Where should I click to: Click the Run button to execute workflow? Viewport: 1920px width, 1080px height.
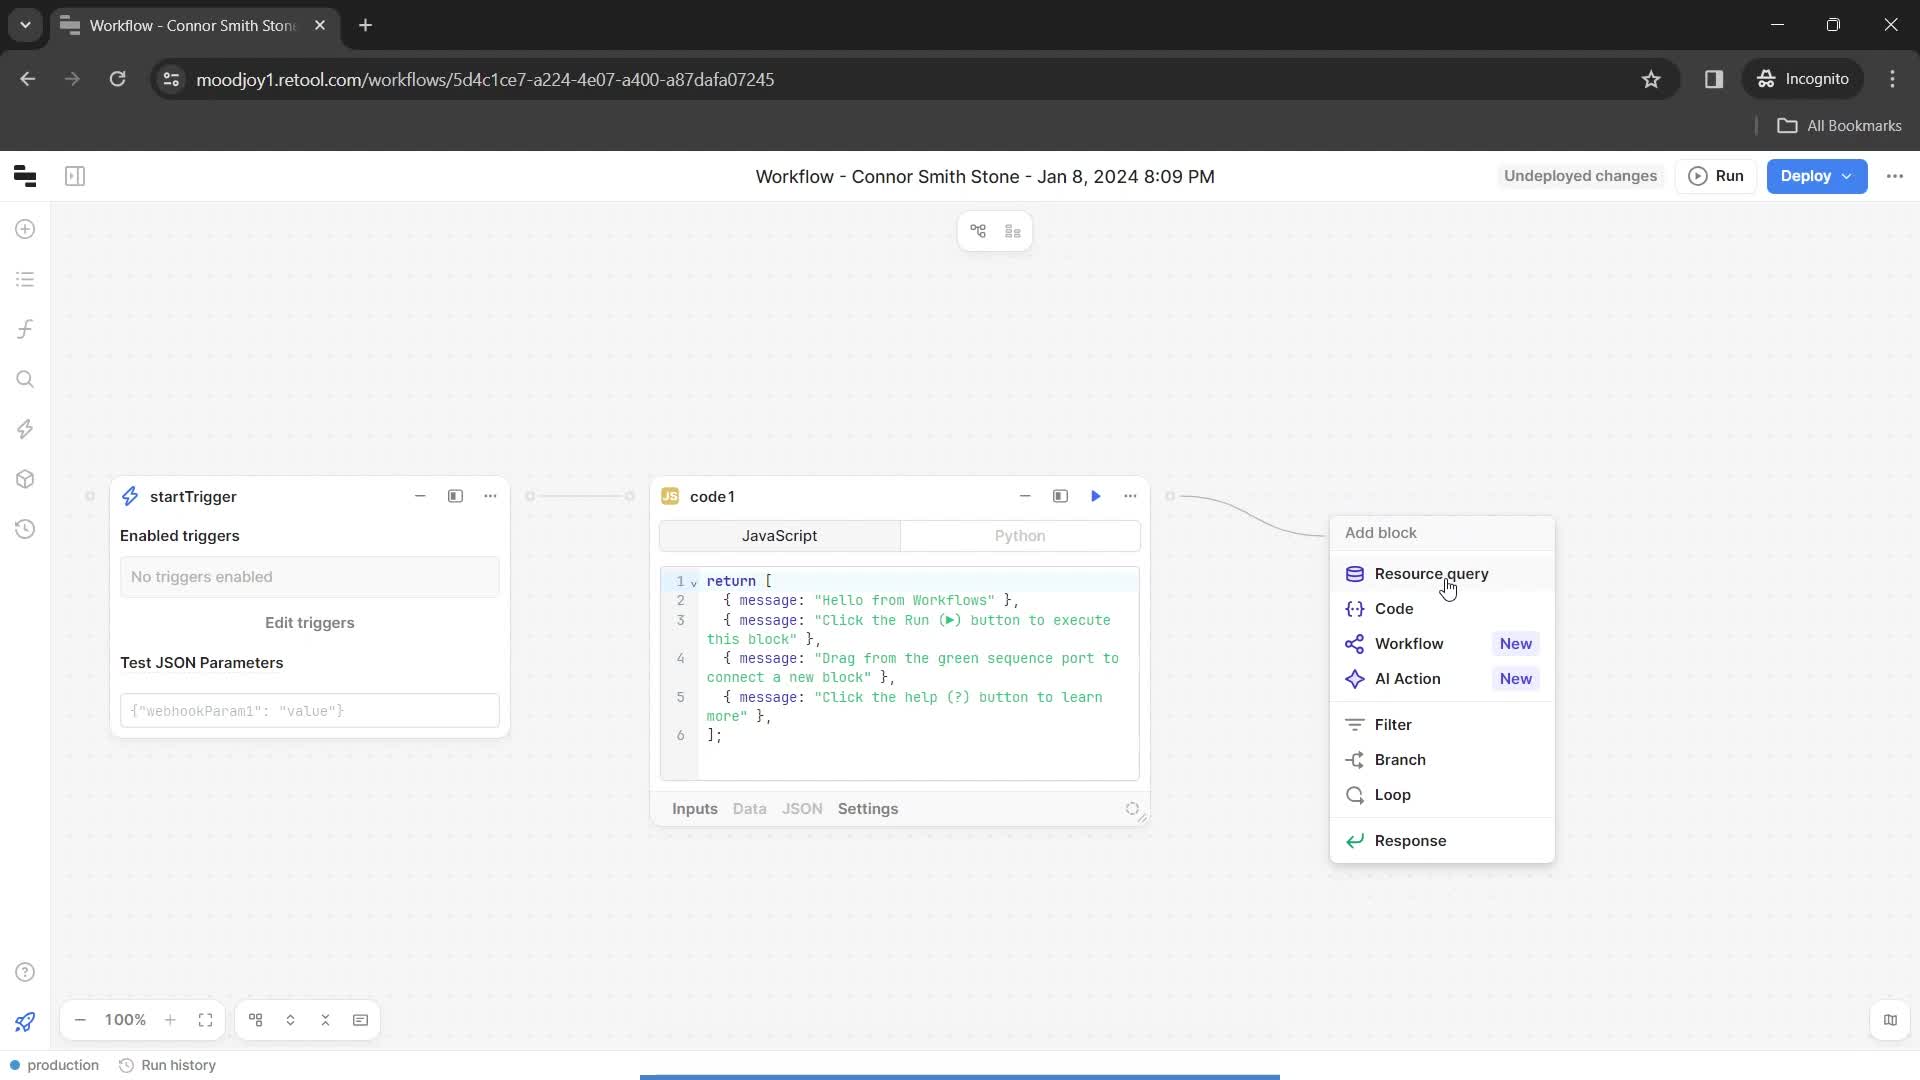point(1717,175)
